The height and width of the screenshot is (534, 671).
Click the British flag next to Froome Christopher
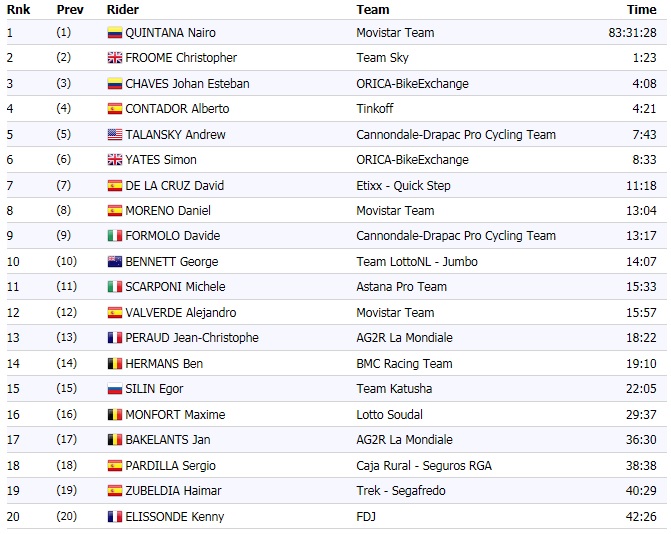tap(114, 58)
